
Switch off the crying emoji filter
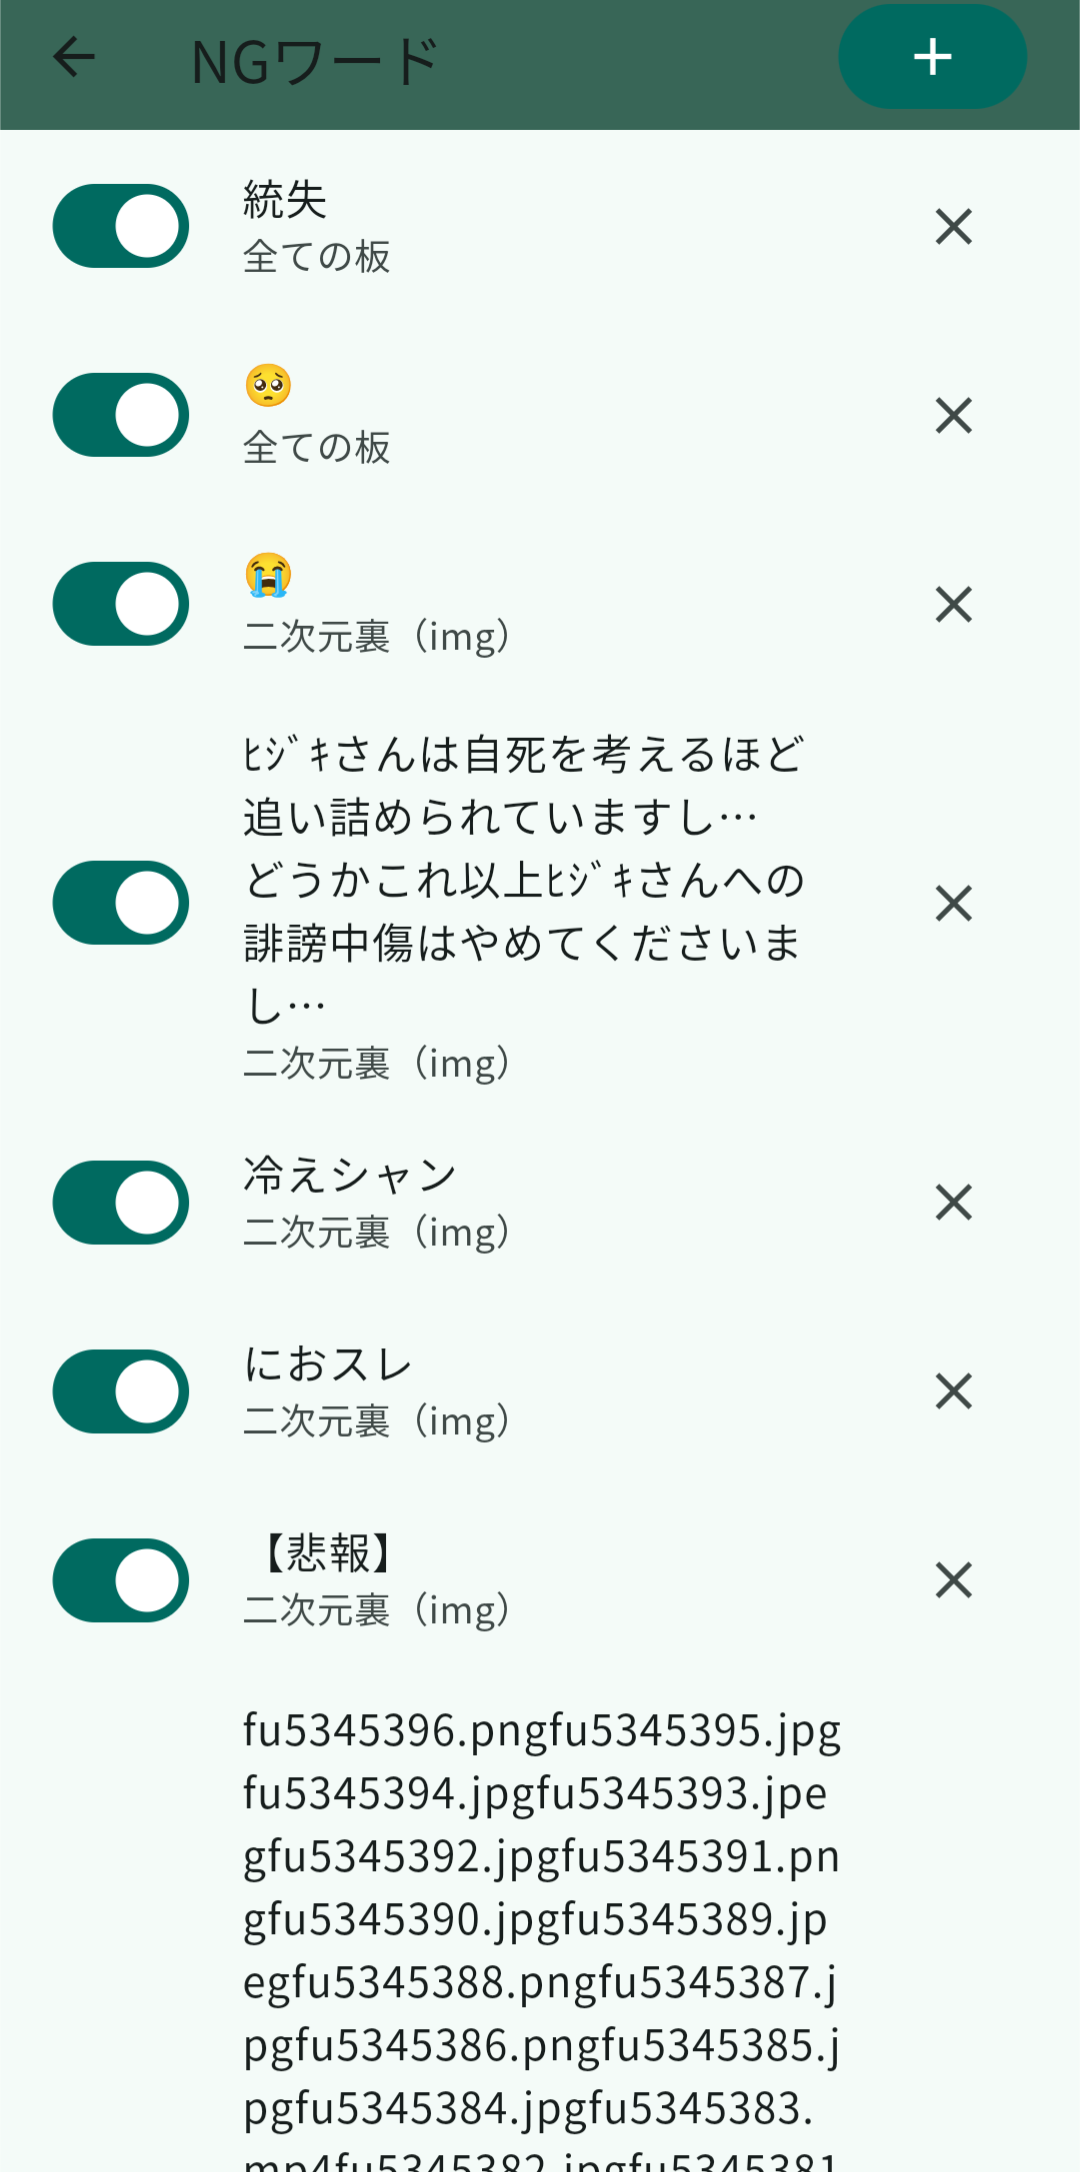(x=121, y=605)
